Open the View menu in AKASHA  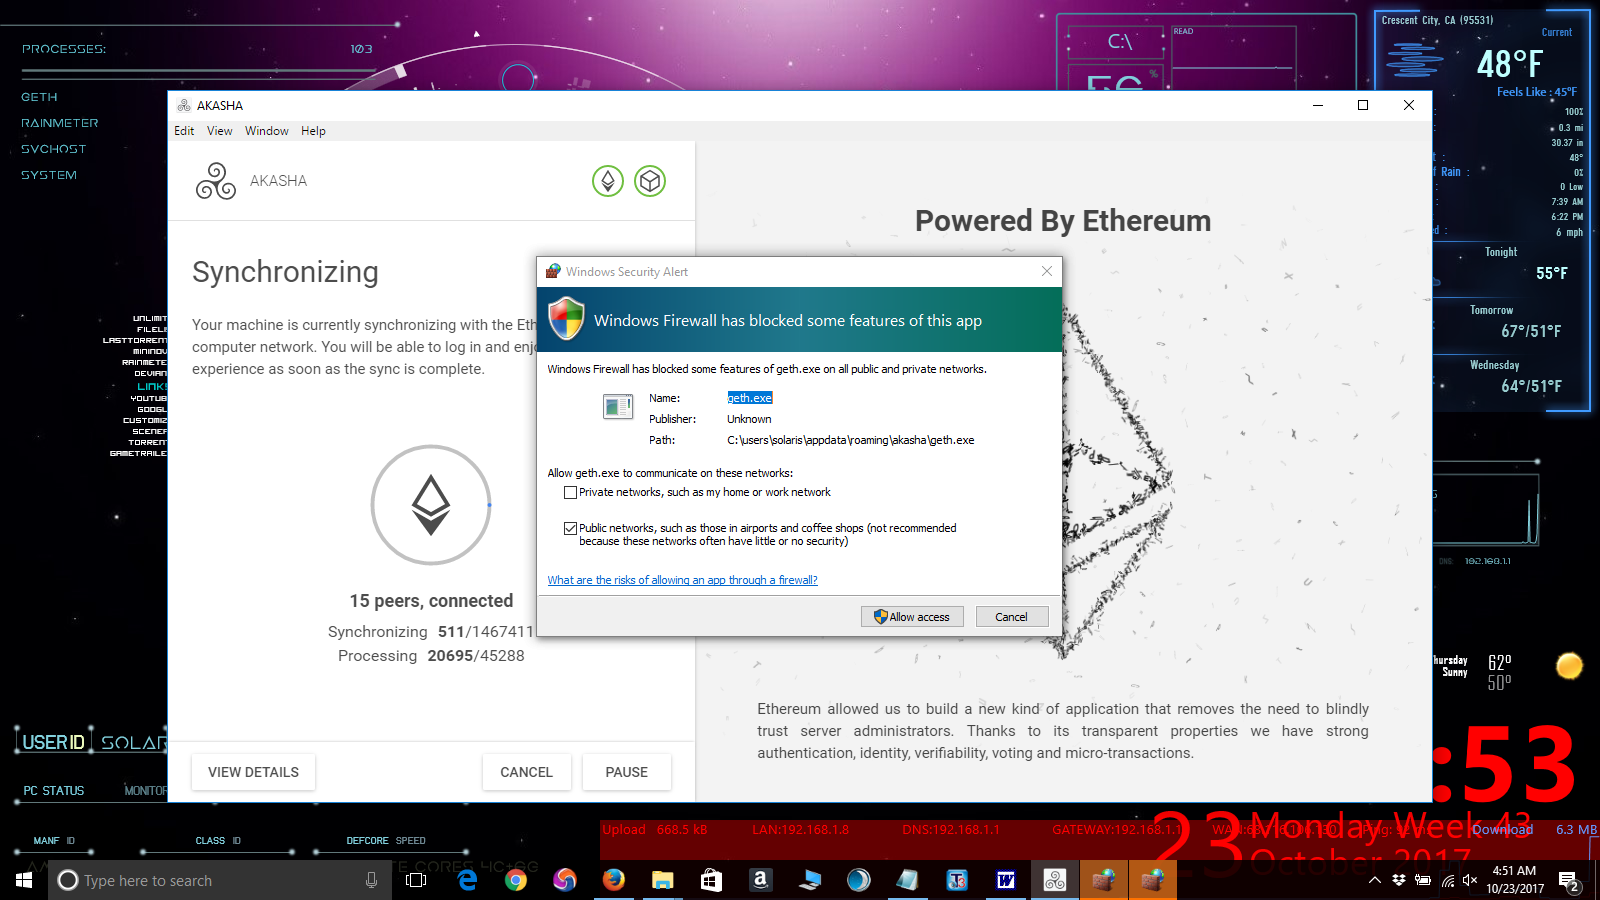219,131
